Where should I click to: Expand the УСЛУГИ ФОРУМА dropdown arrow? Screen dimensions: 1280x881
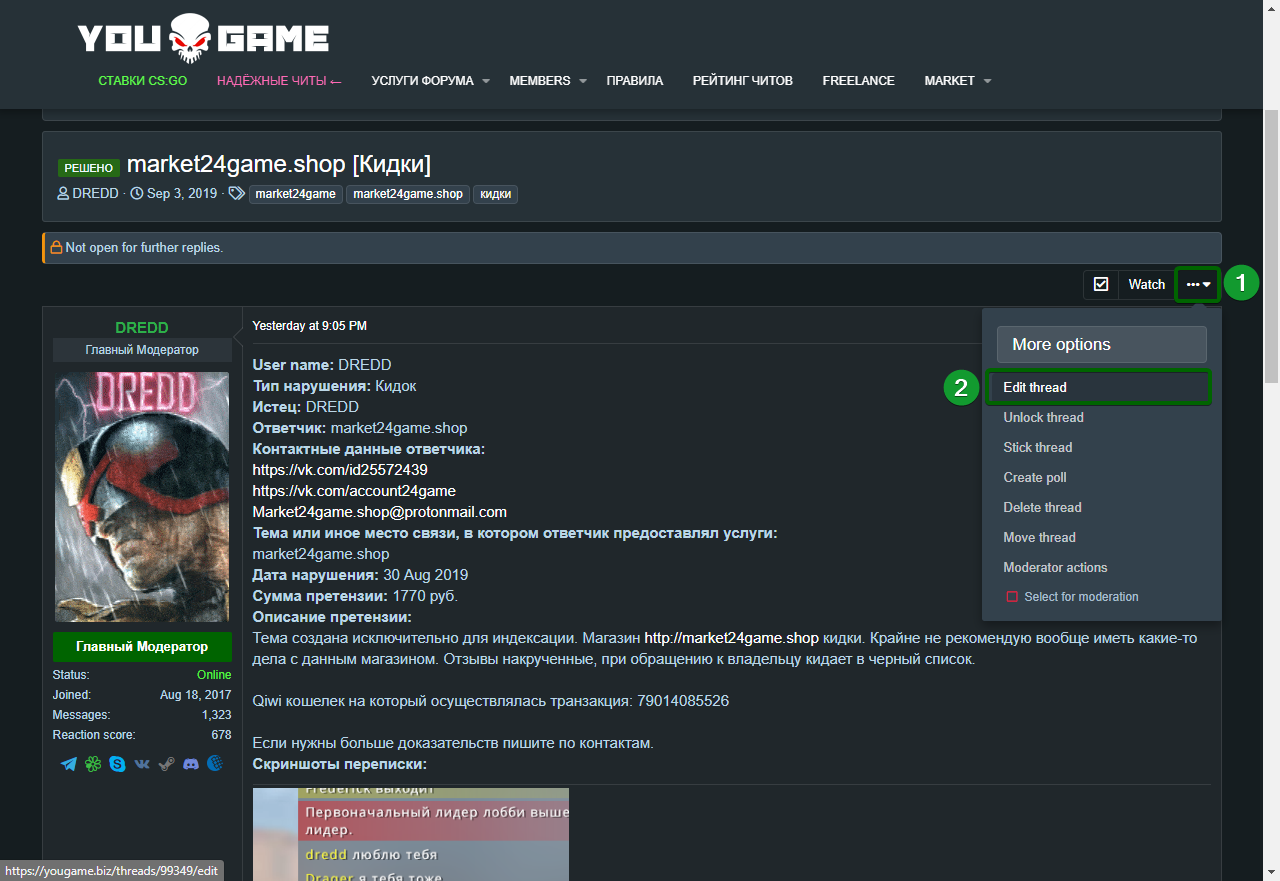click(x=485, y=81)
